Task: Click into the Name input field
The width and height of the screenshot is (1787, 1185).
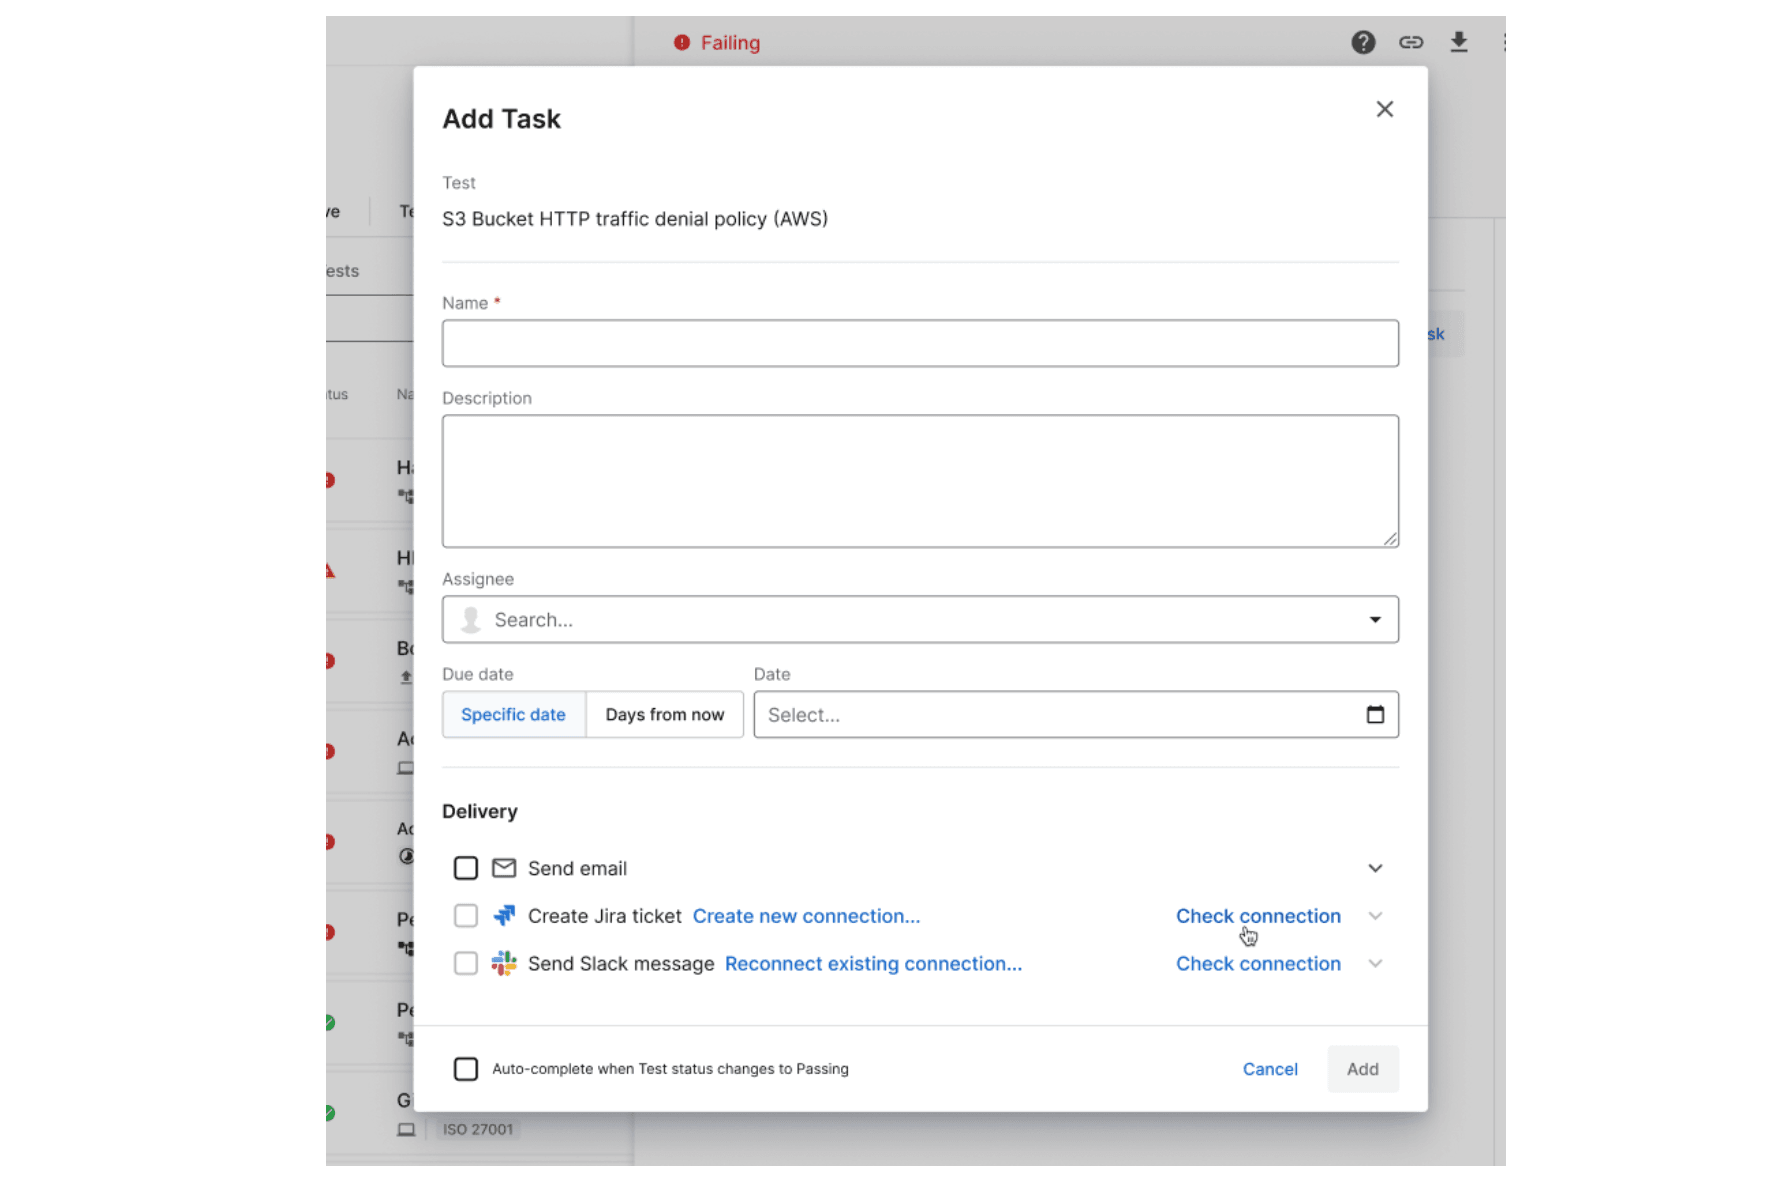Action: tap(919, 344)
